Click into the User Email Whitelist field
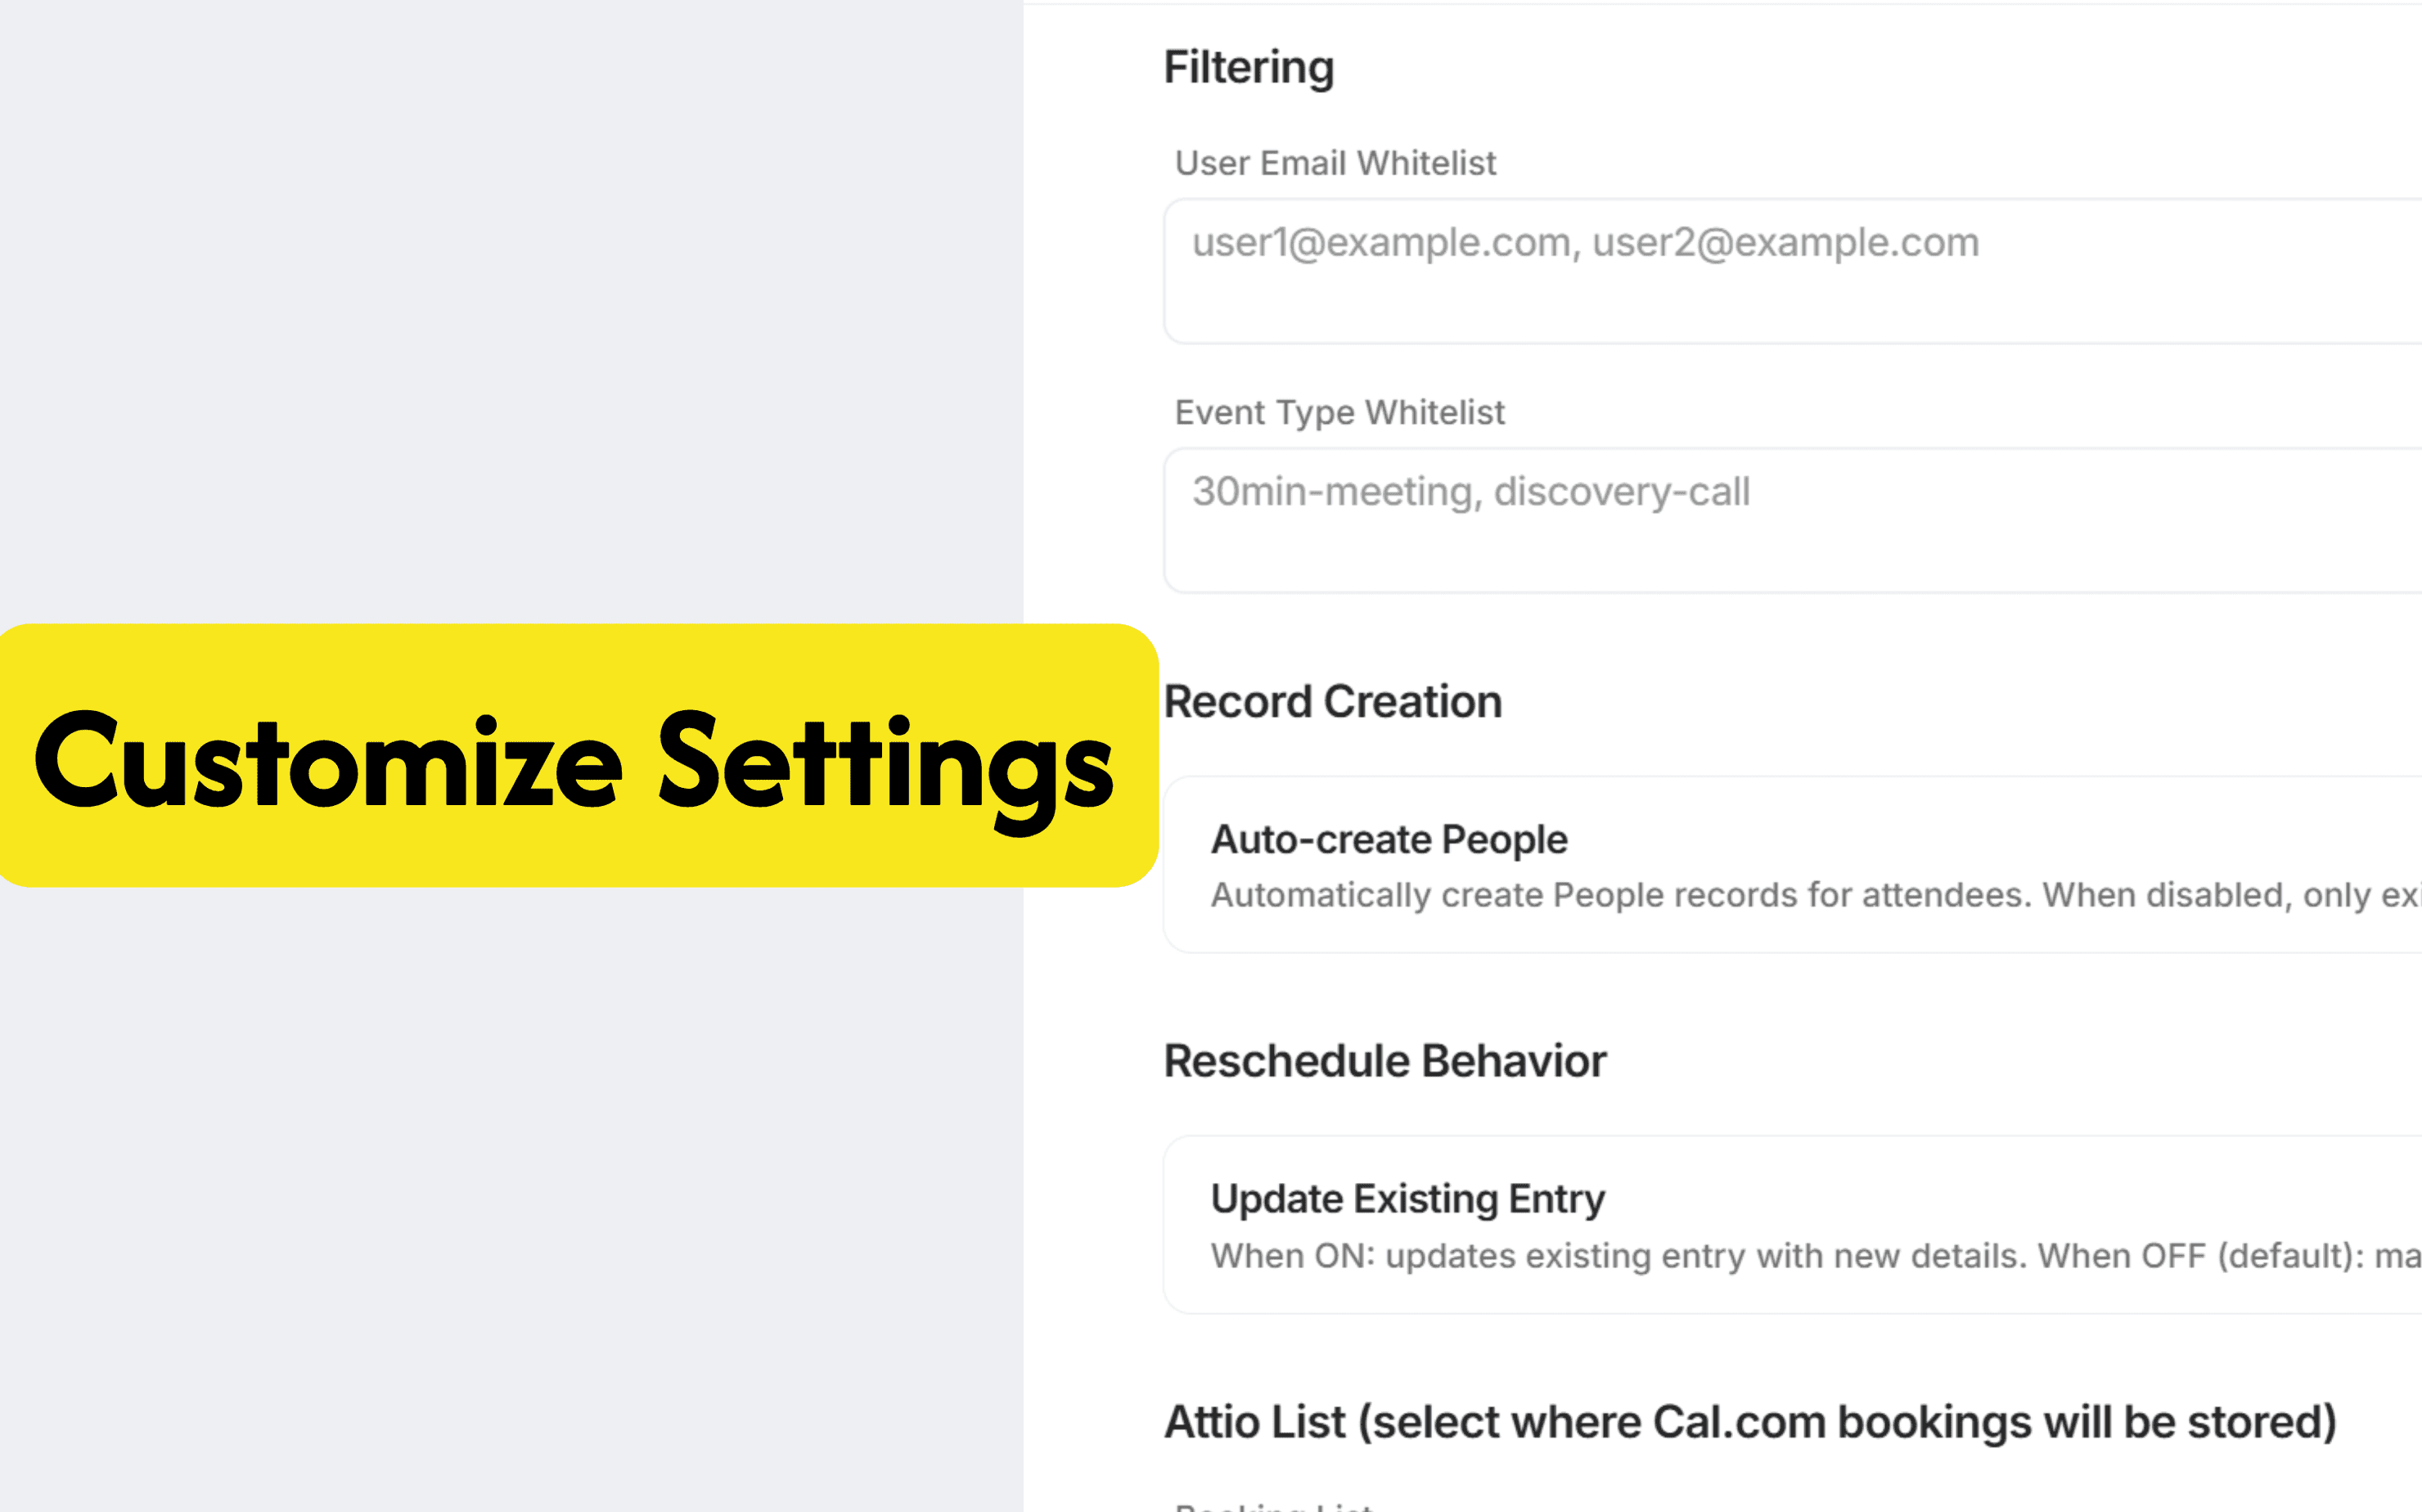 pos(1790,290)
